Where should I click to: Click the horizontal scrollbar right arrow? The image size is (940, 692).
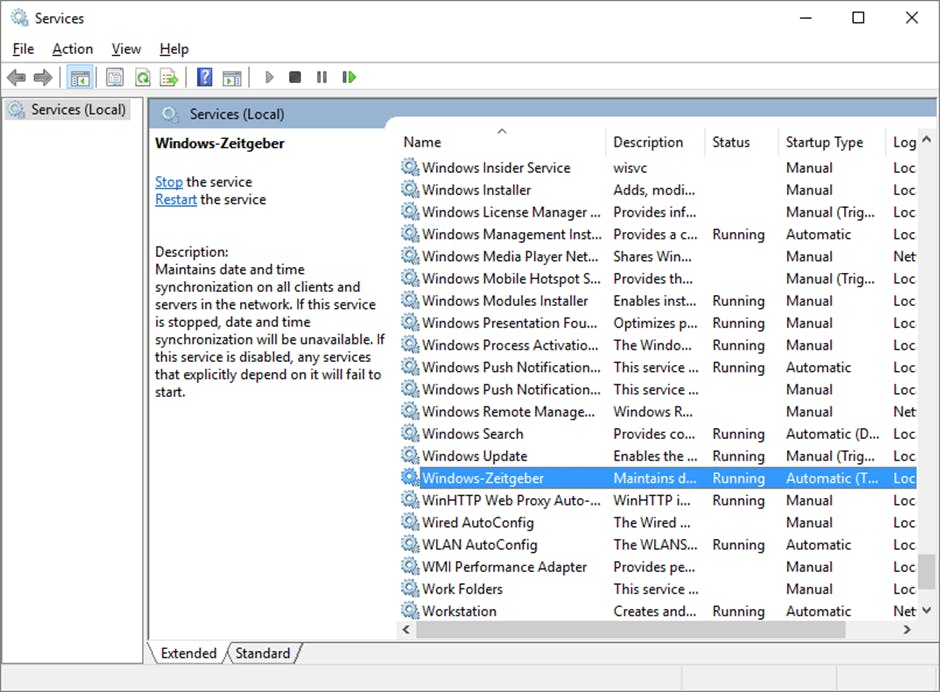(907, 630)
